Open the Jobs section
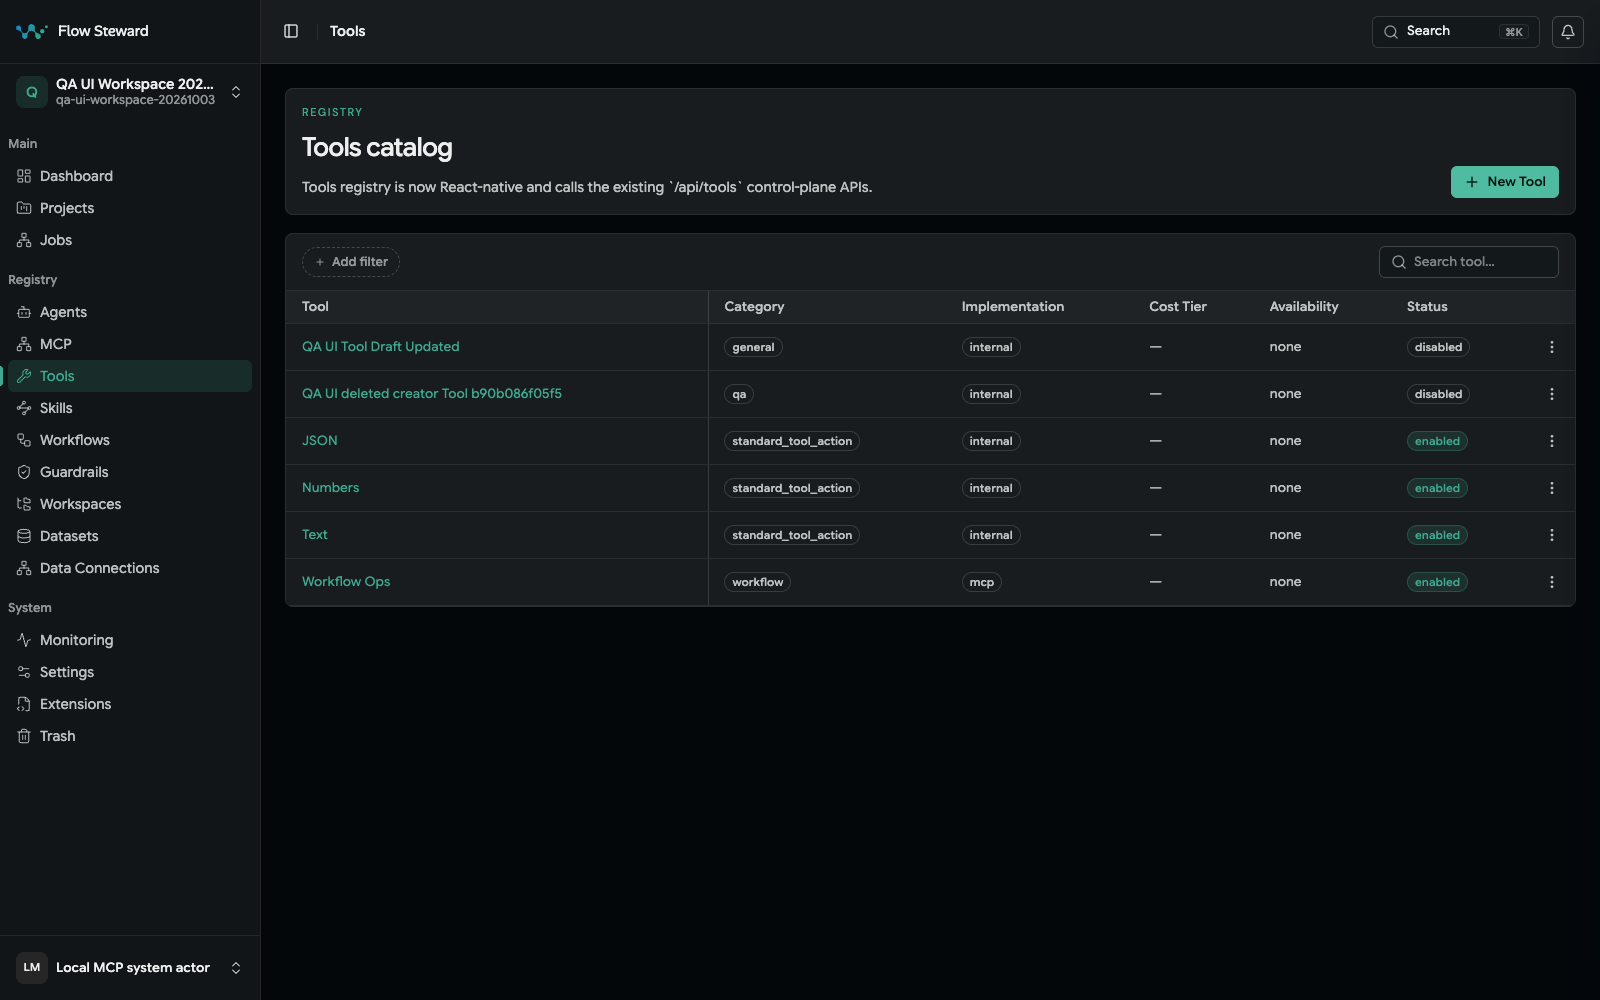Viewport: 1600px width, 1000px height. pyautogui.click(x=130, y=240)
